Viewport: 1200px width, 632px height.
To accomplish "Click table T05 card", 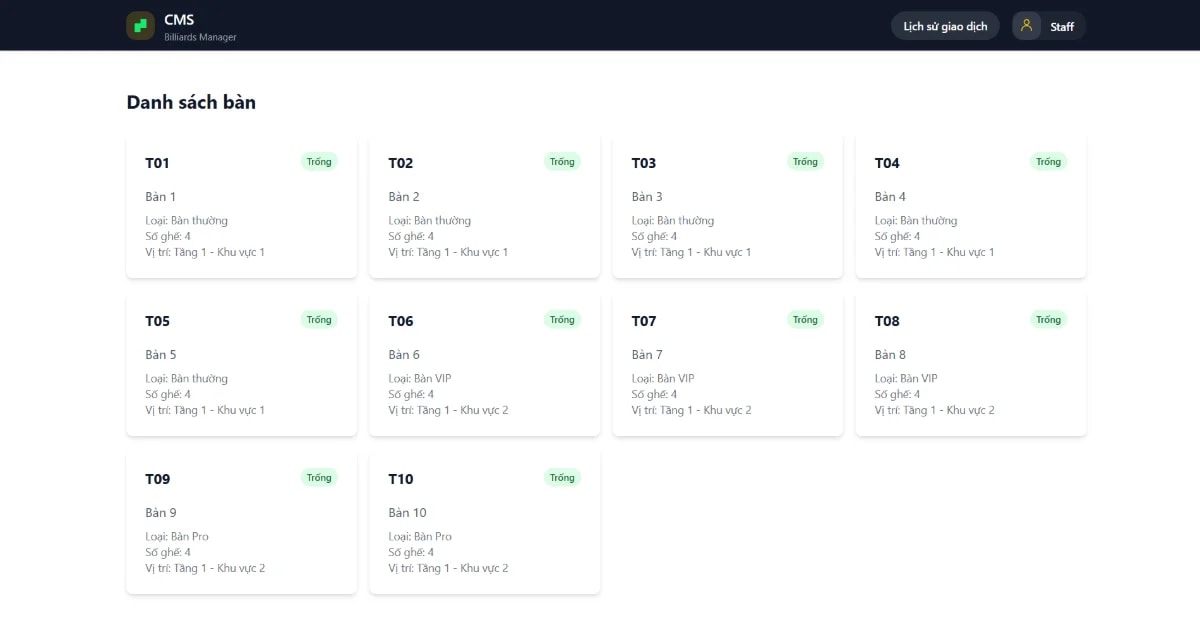I will pos(241,363).
